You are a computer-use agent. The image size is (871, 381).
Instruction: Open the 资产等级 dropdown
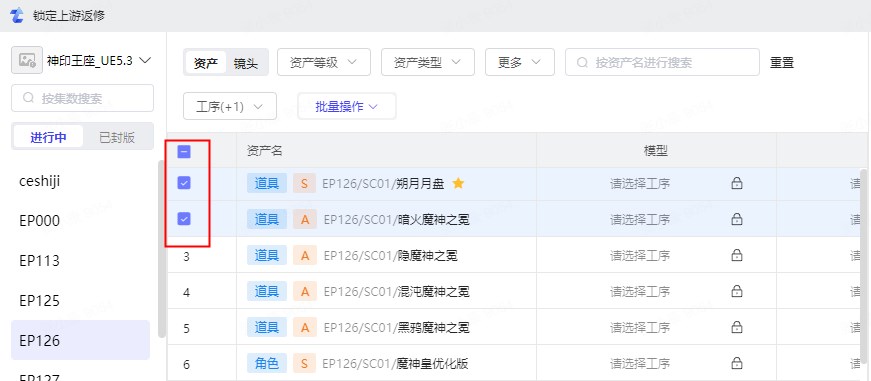[323, 62]
